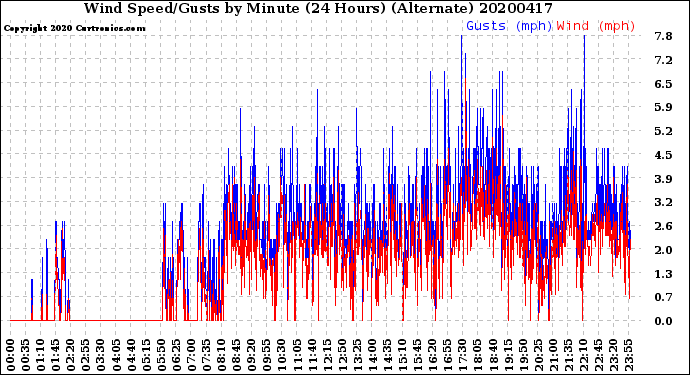This screenshot has width=690, height=375.
Task: Click the 07:35 time label
Action: (x=206, y=355)
